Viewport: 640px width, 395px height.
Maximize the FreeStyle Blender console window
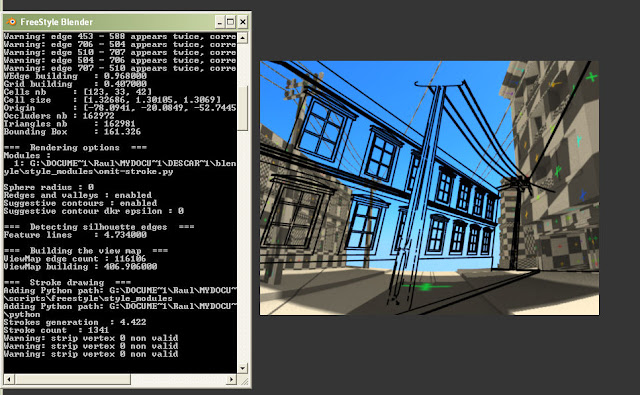230,22
